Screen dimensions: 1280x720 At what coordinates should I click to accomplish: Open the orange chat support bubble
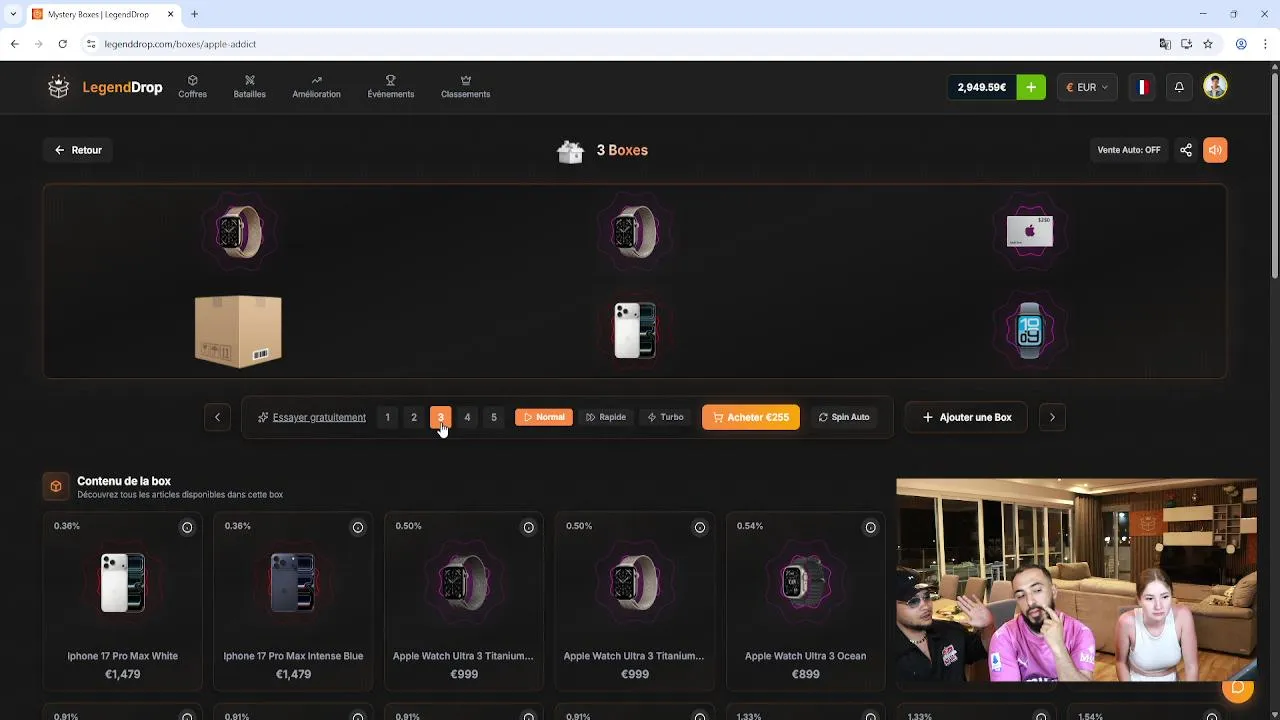[x=1238, y=688]
